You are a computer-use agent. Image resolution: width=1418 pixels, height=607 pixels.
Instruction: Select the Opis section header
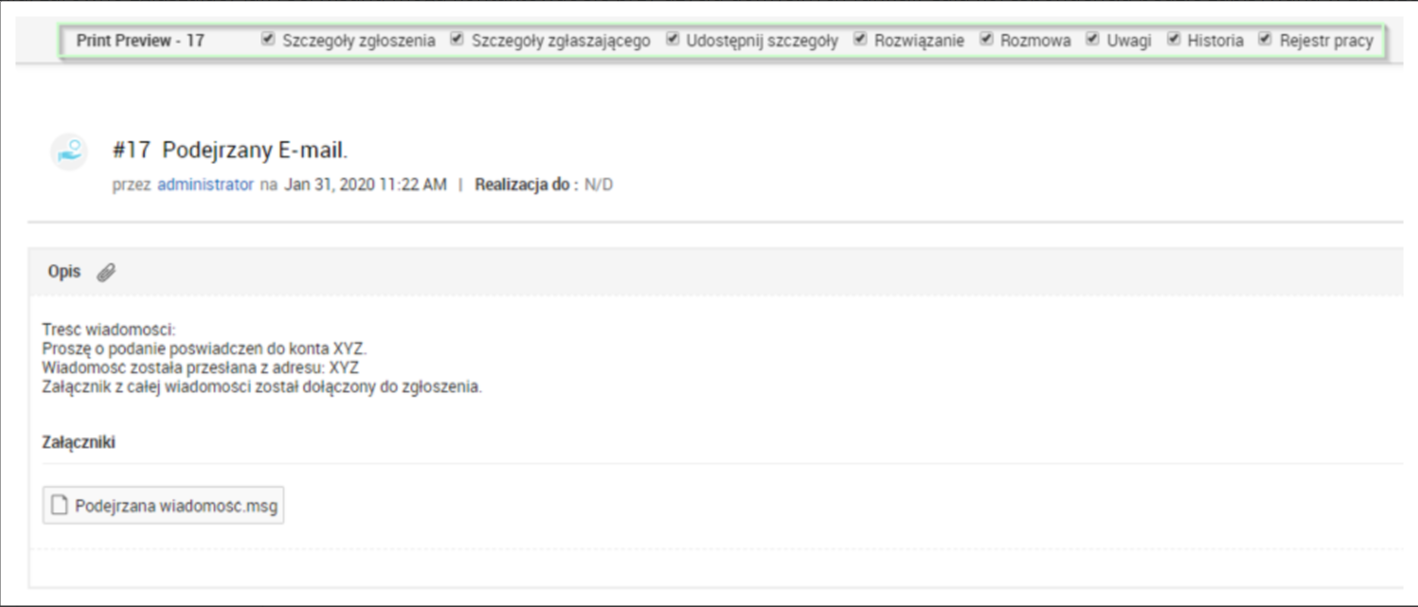[64, 272]
